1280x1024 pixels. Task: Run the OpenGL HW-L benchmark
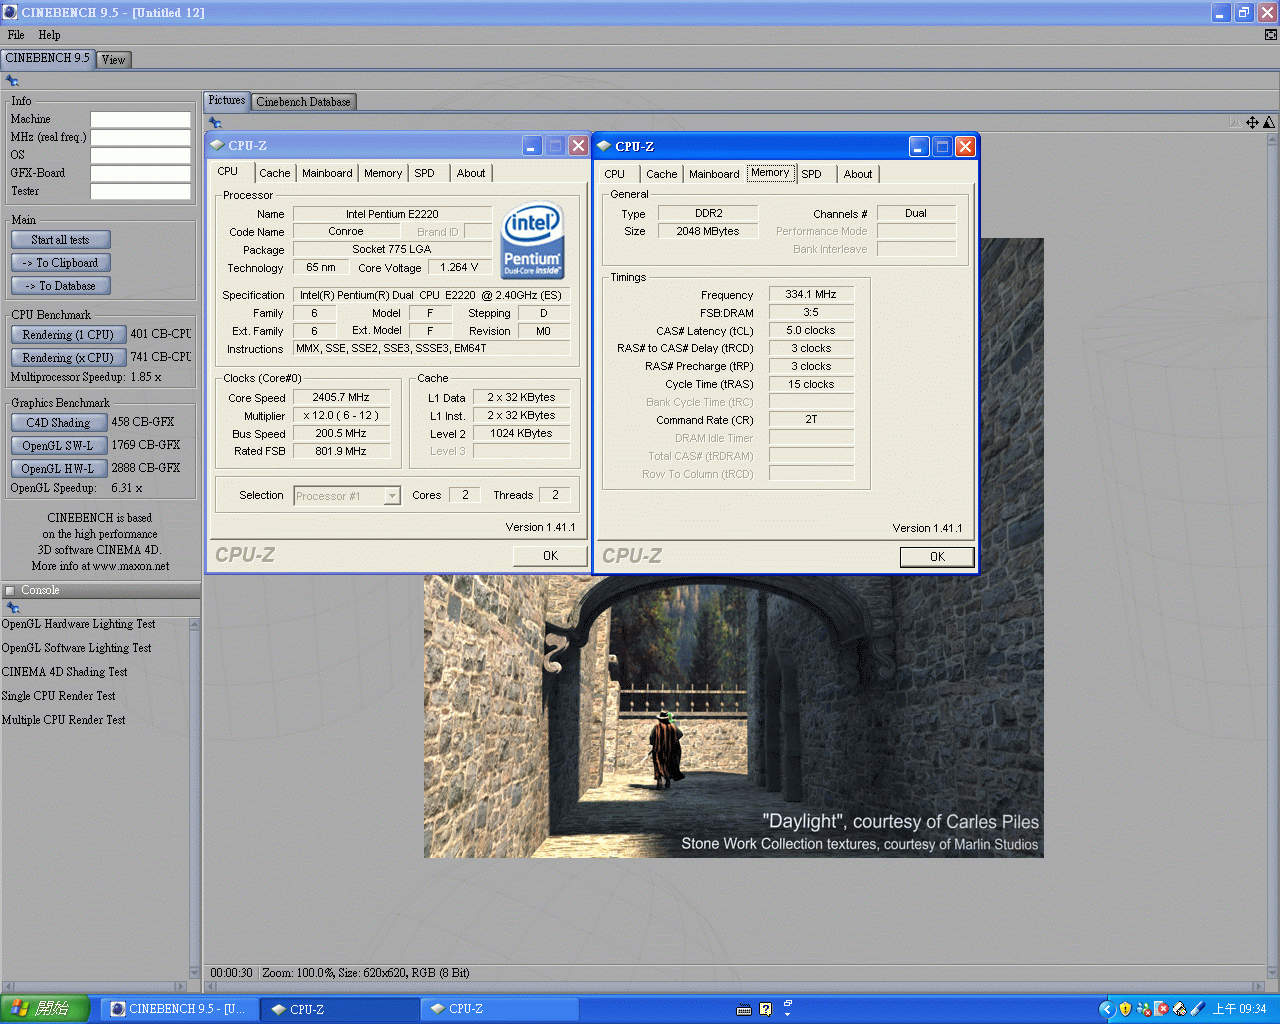pos(59,469)
